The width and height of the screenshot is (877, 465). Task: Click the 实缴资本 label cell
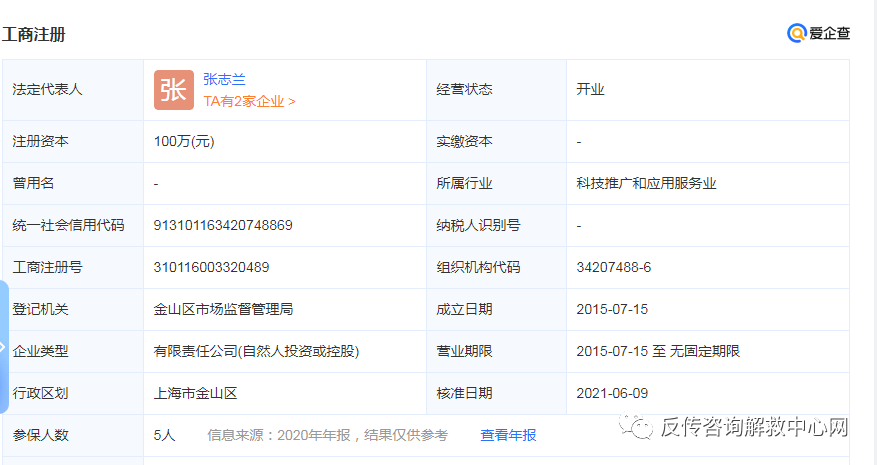pos(497,142)
